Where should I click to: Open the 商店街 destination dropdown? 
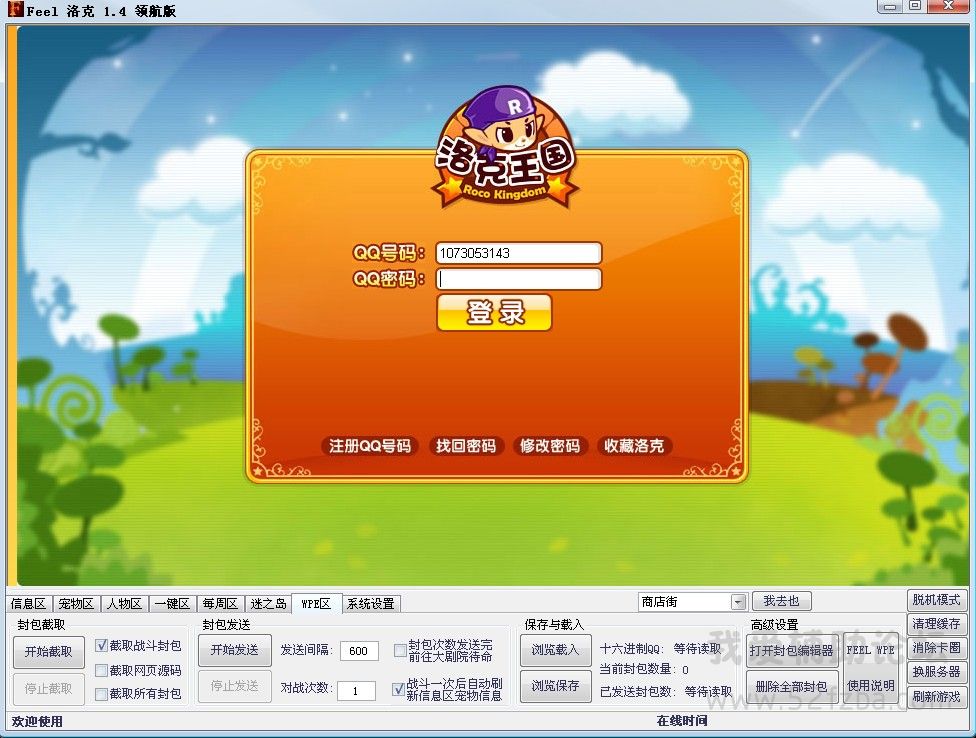click(738, 602)
